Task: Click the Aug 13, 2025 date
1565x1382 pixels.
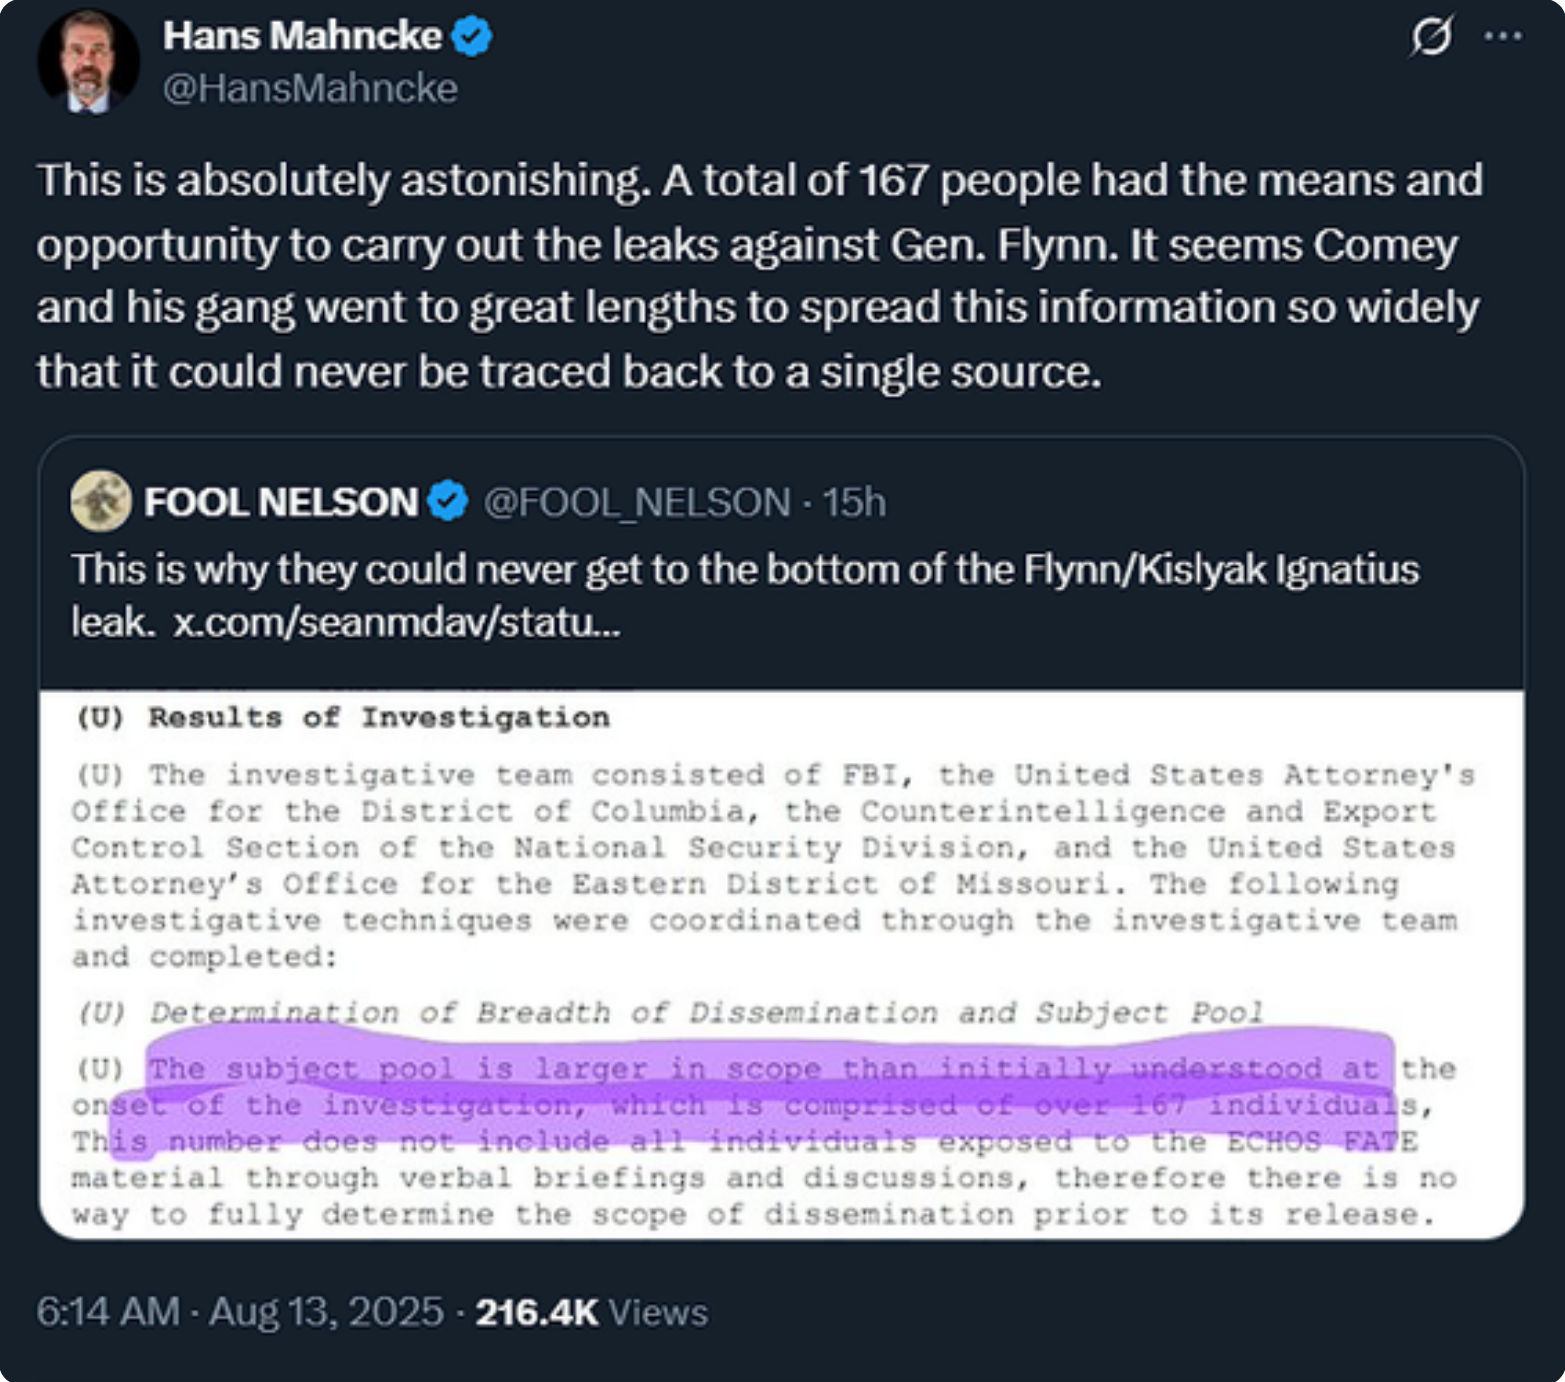Action: (326, 1311)
